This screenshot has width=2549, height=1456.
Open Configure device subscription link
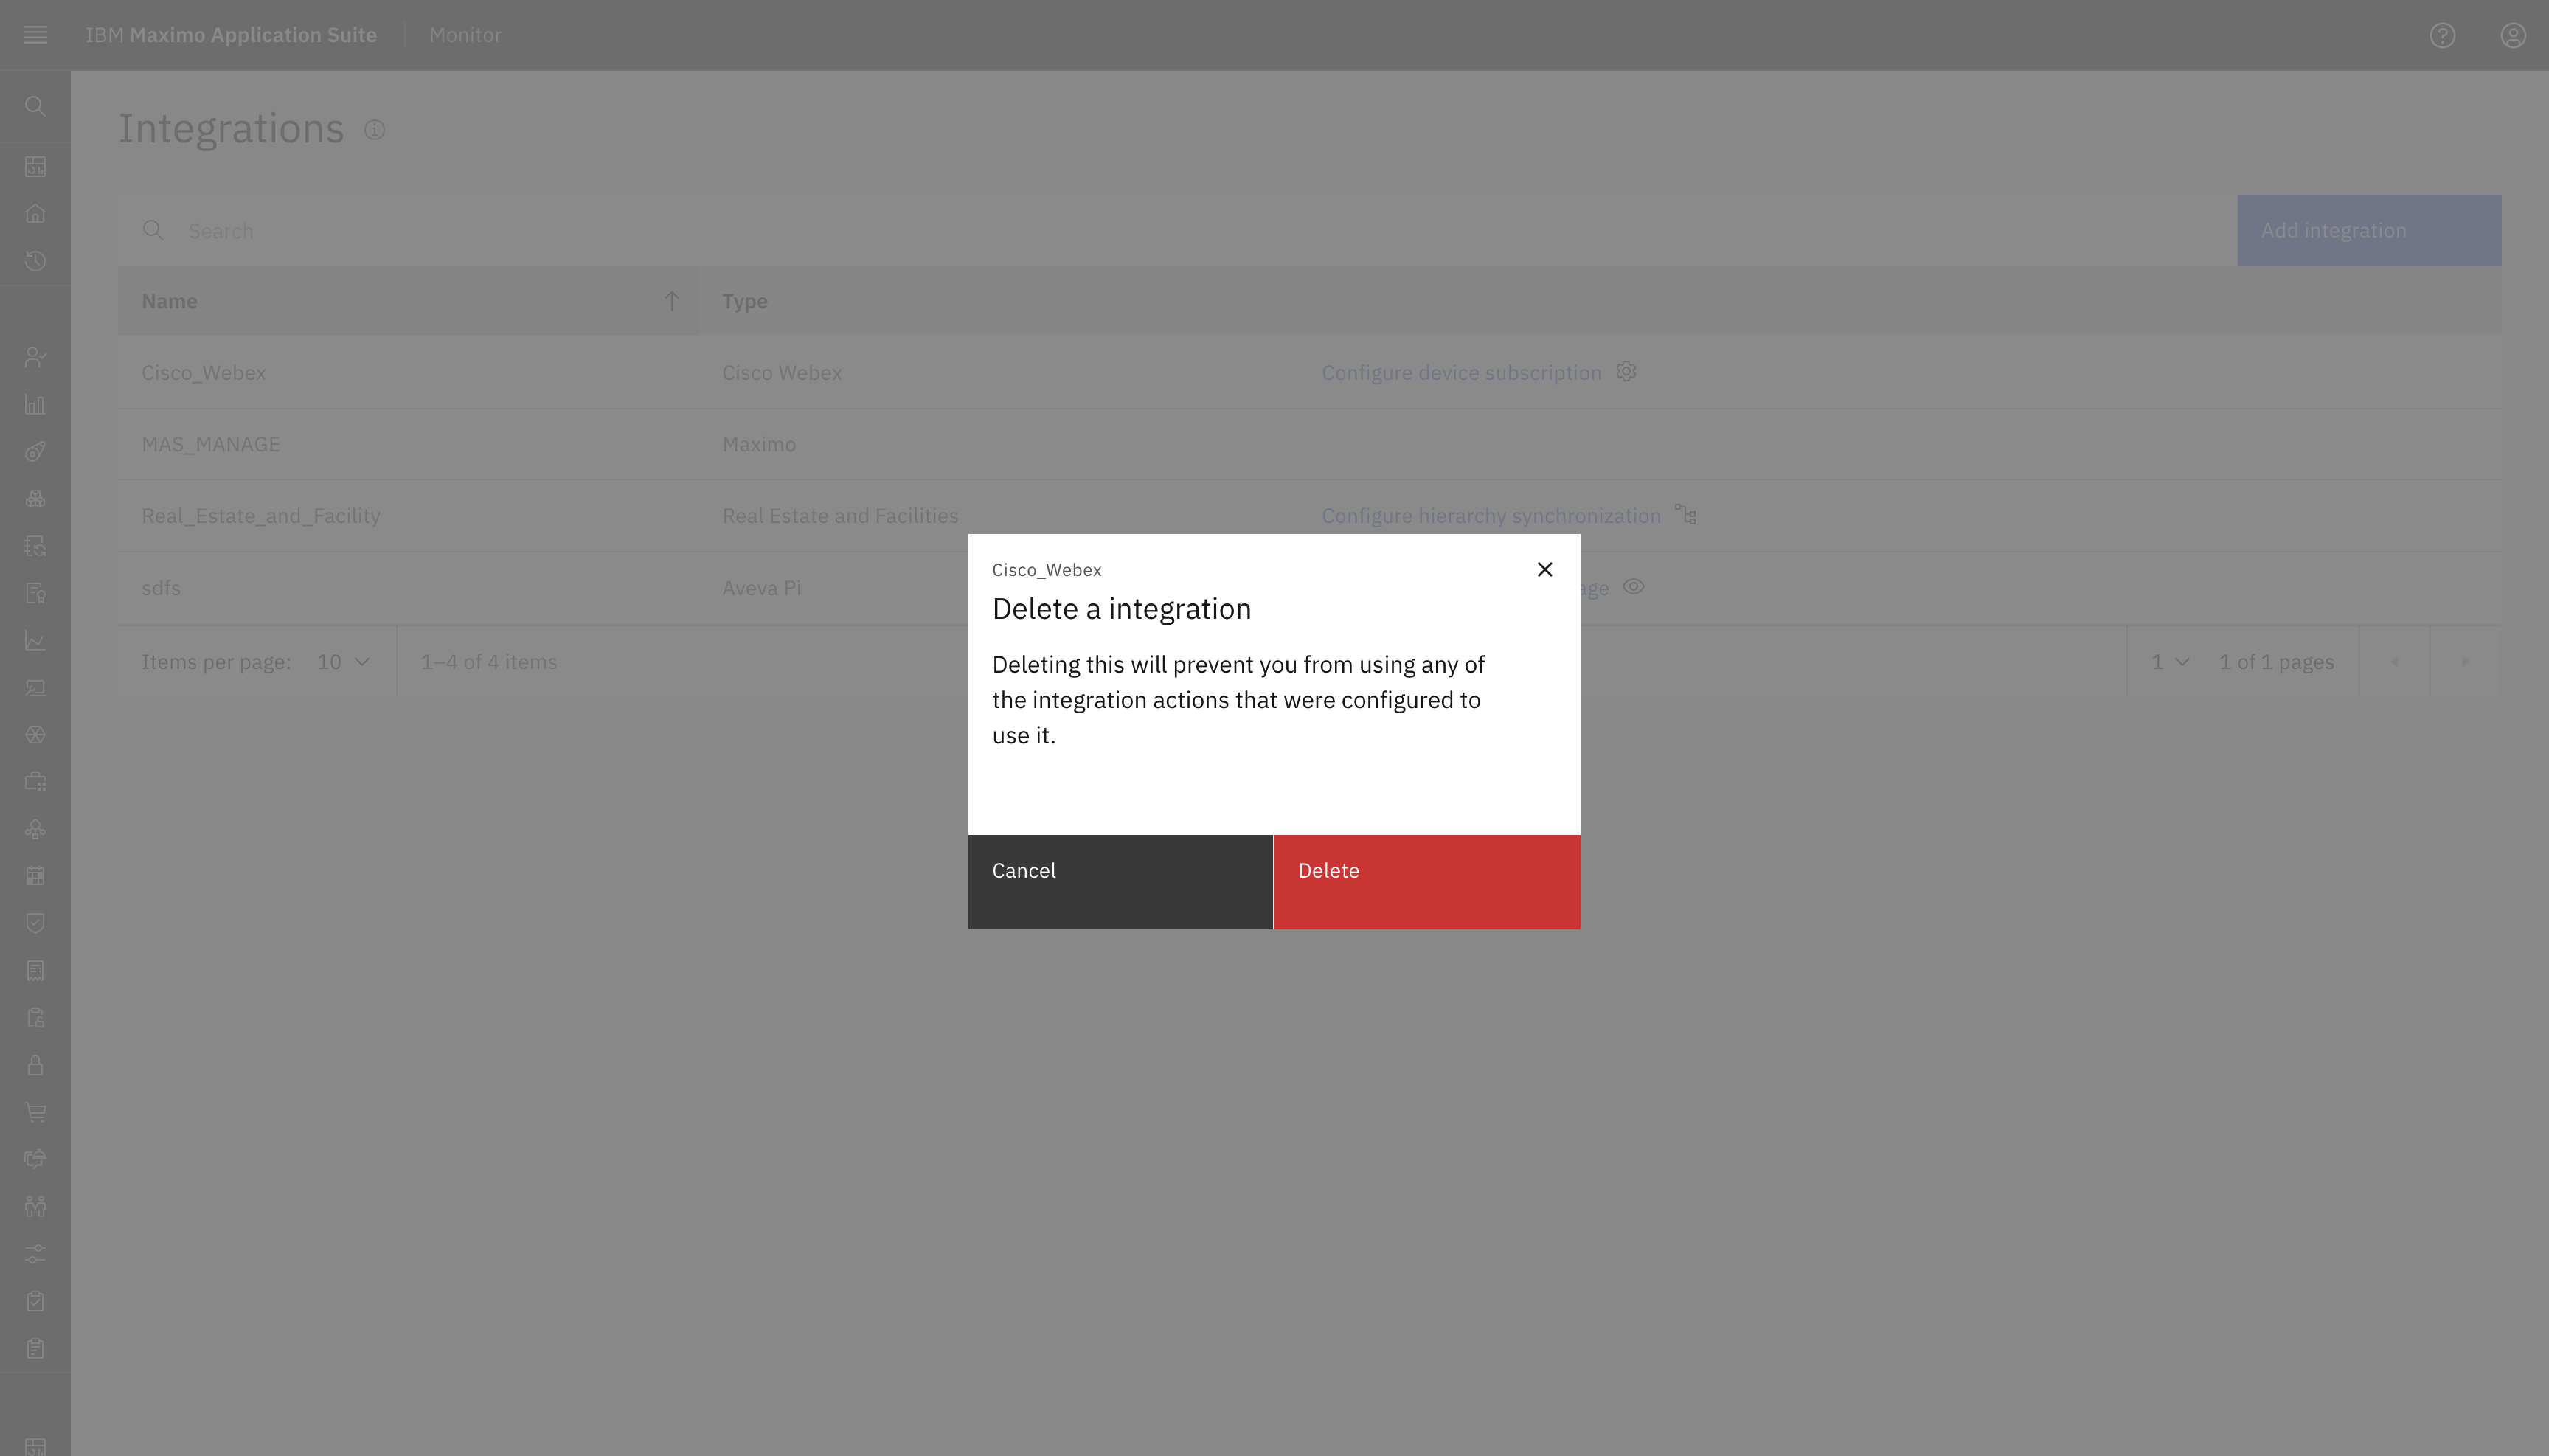[1461, 372]
